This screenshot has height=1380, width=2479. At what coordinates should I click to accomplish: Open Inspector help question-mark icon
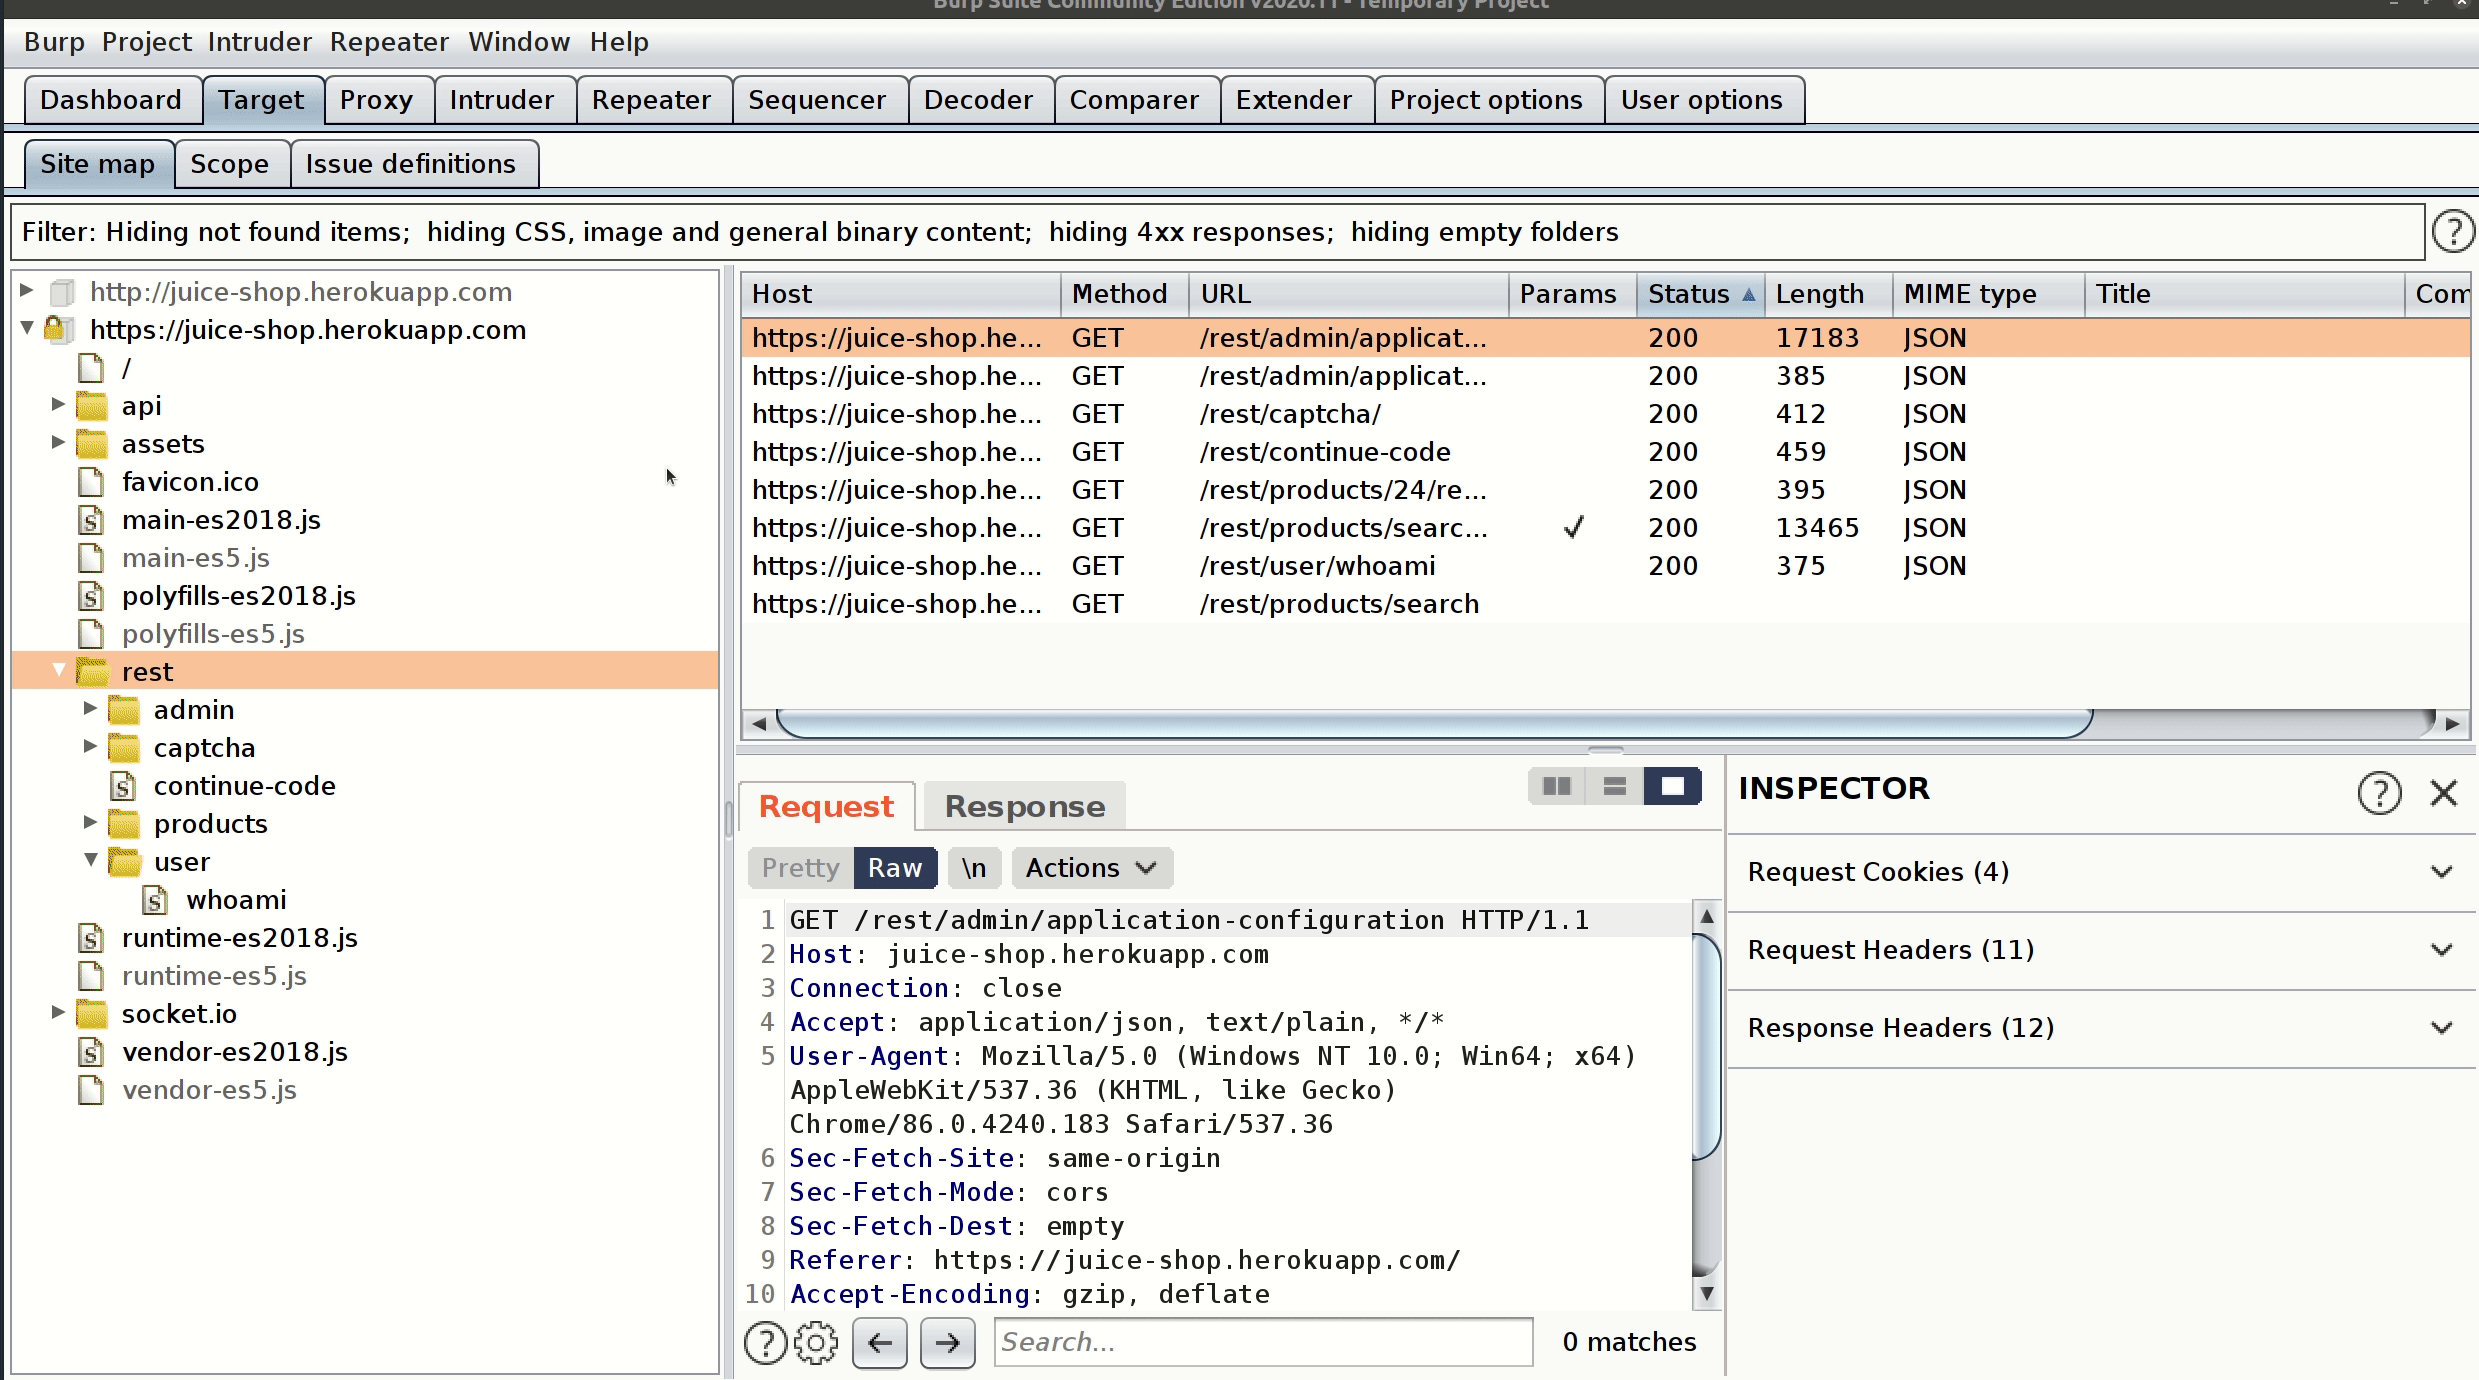2379,793
